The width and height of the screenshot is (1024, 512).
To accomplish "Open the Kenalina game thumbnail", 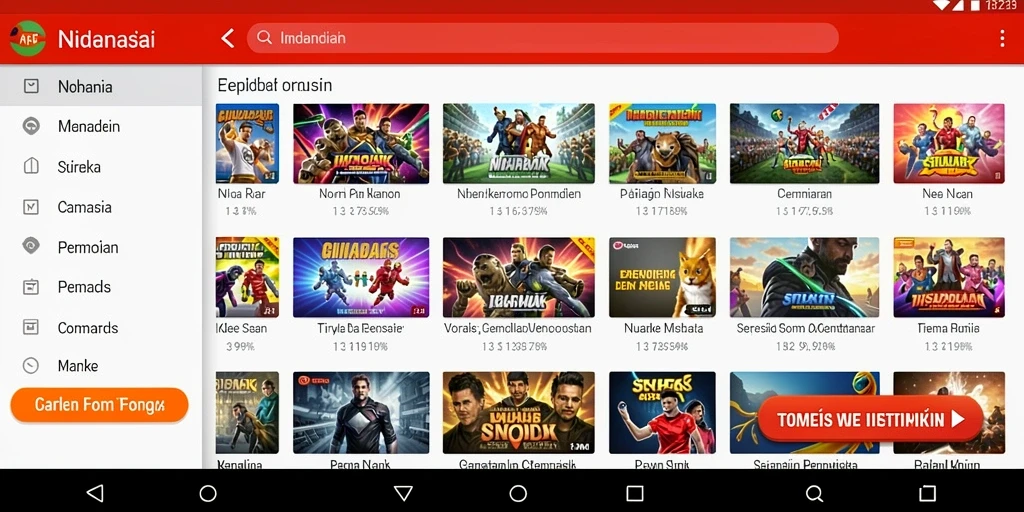I will point(248,413).
